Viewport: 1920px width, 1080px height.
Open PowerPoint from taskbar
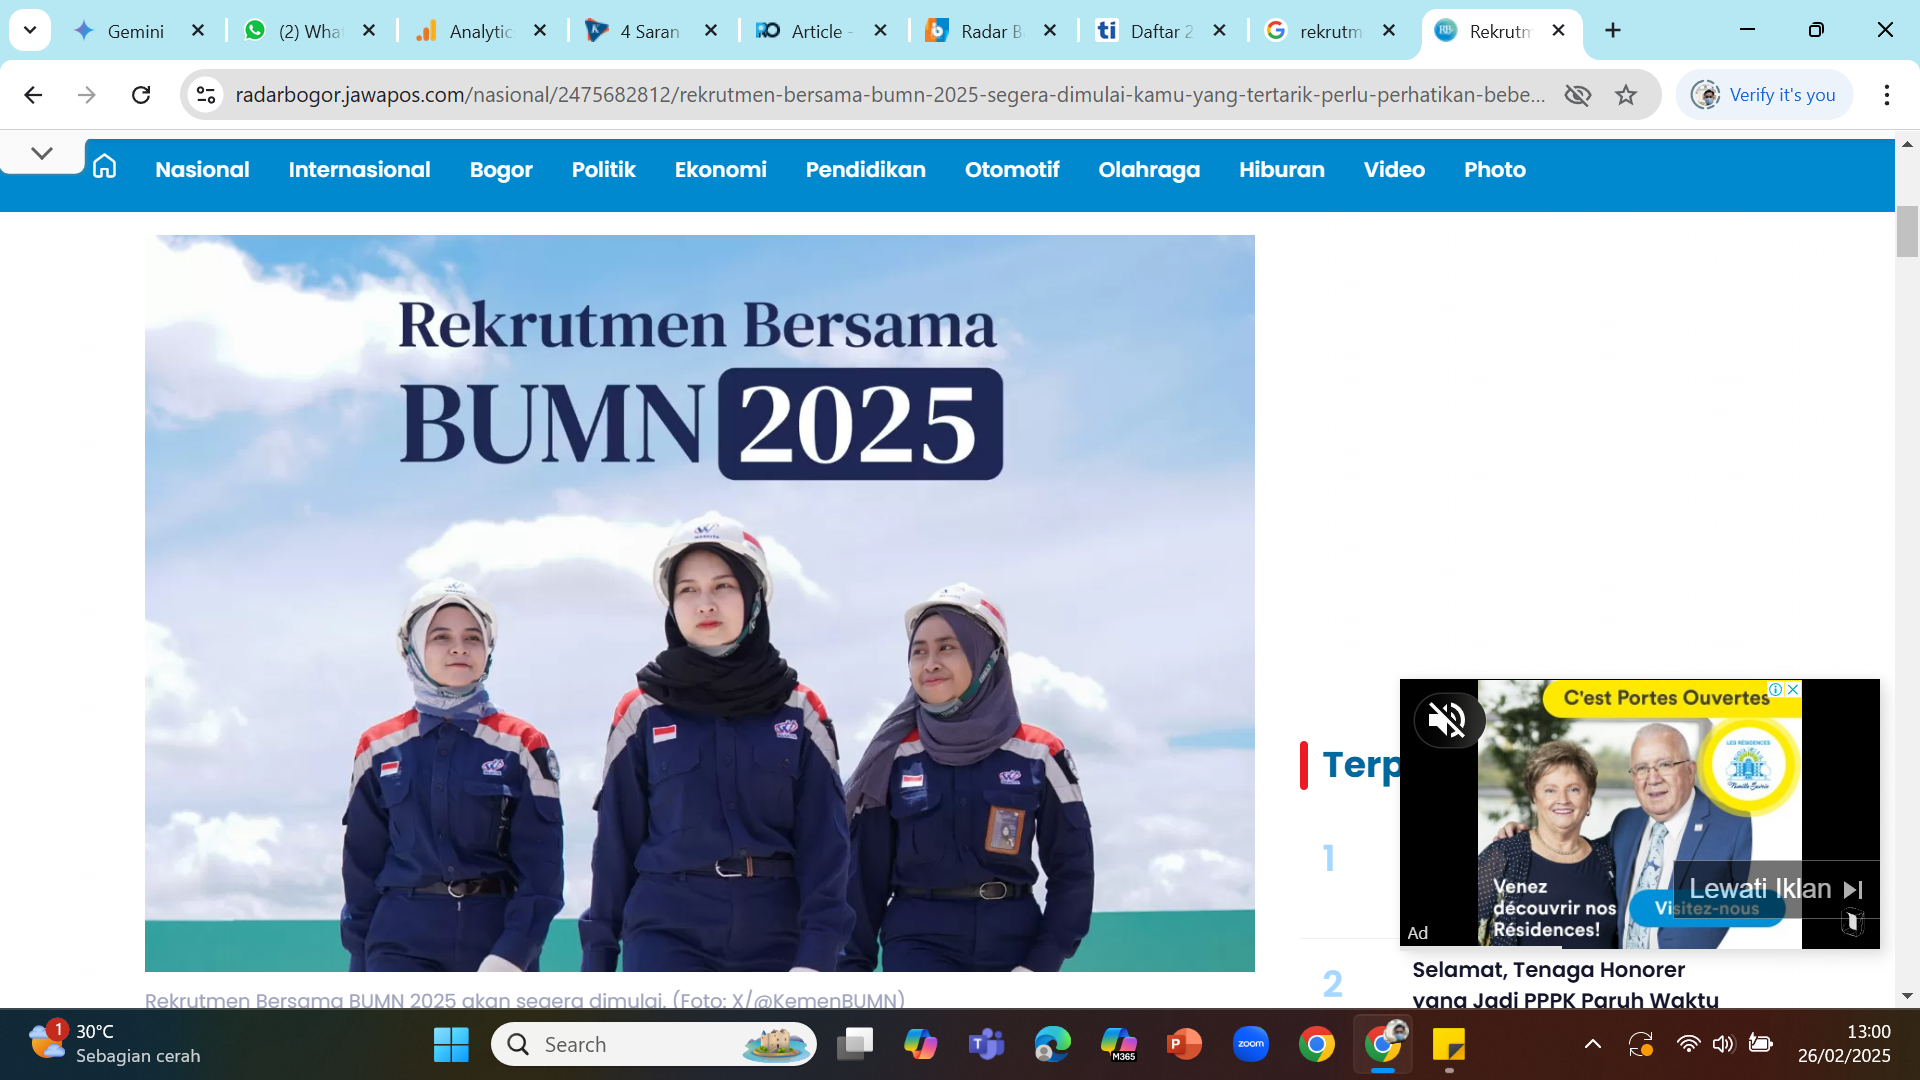[x=1185, y=1045]
